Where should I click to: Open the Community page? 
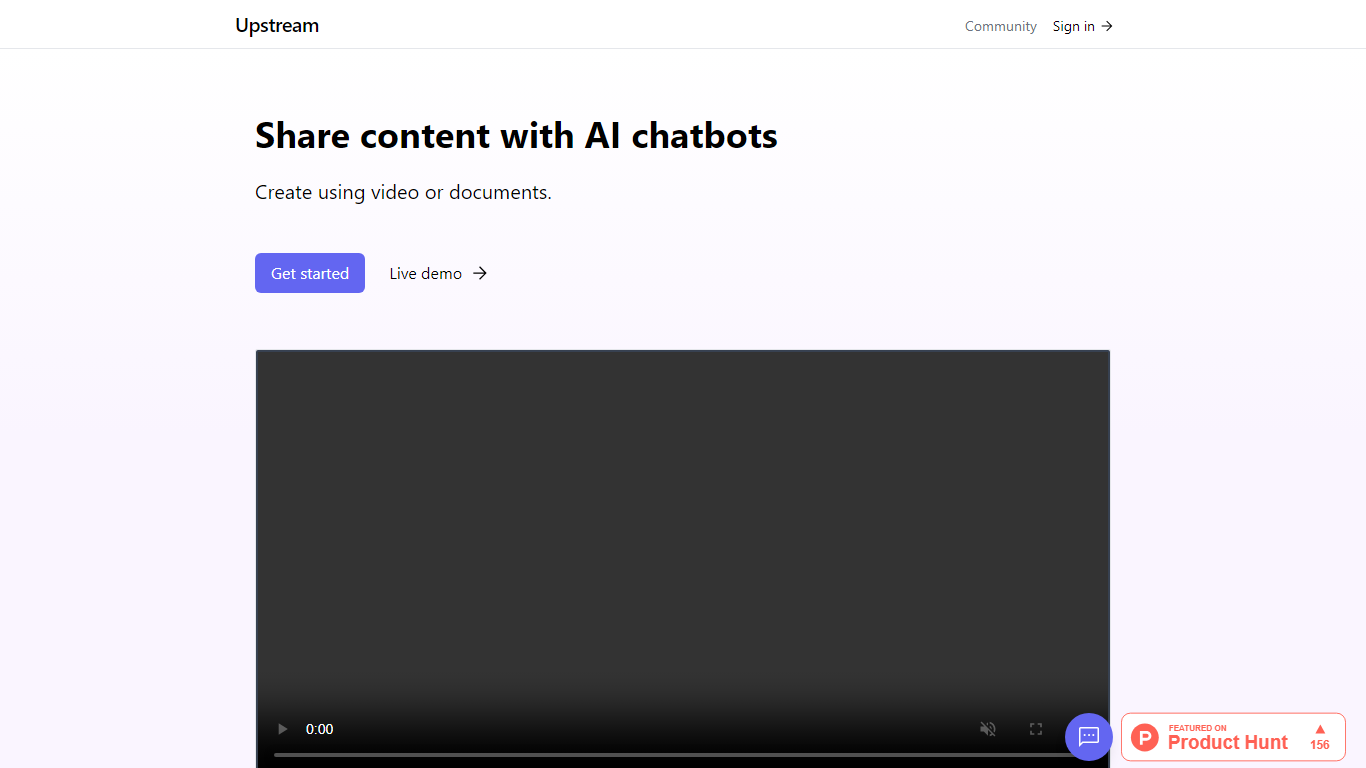(1000, 26)
